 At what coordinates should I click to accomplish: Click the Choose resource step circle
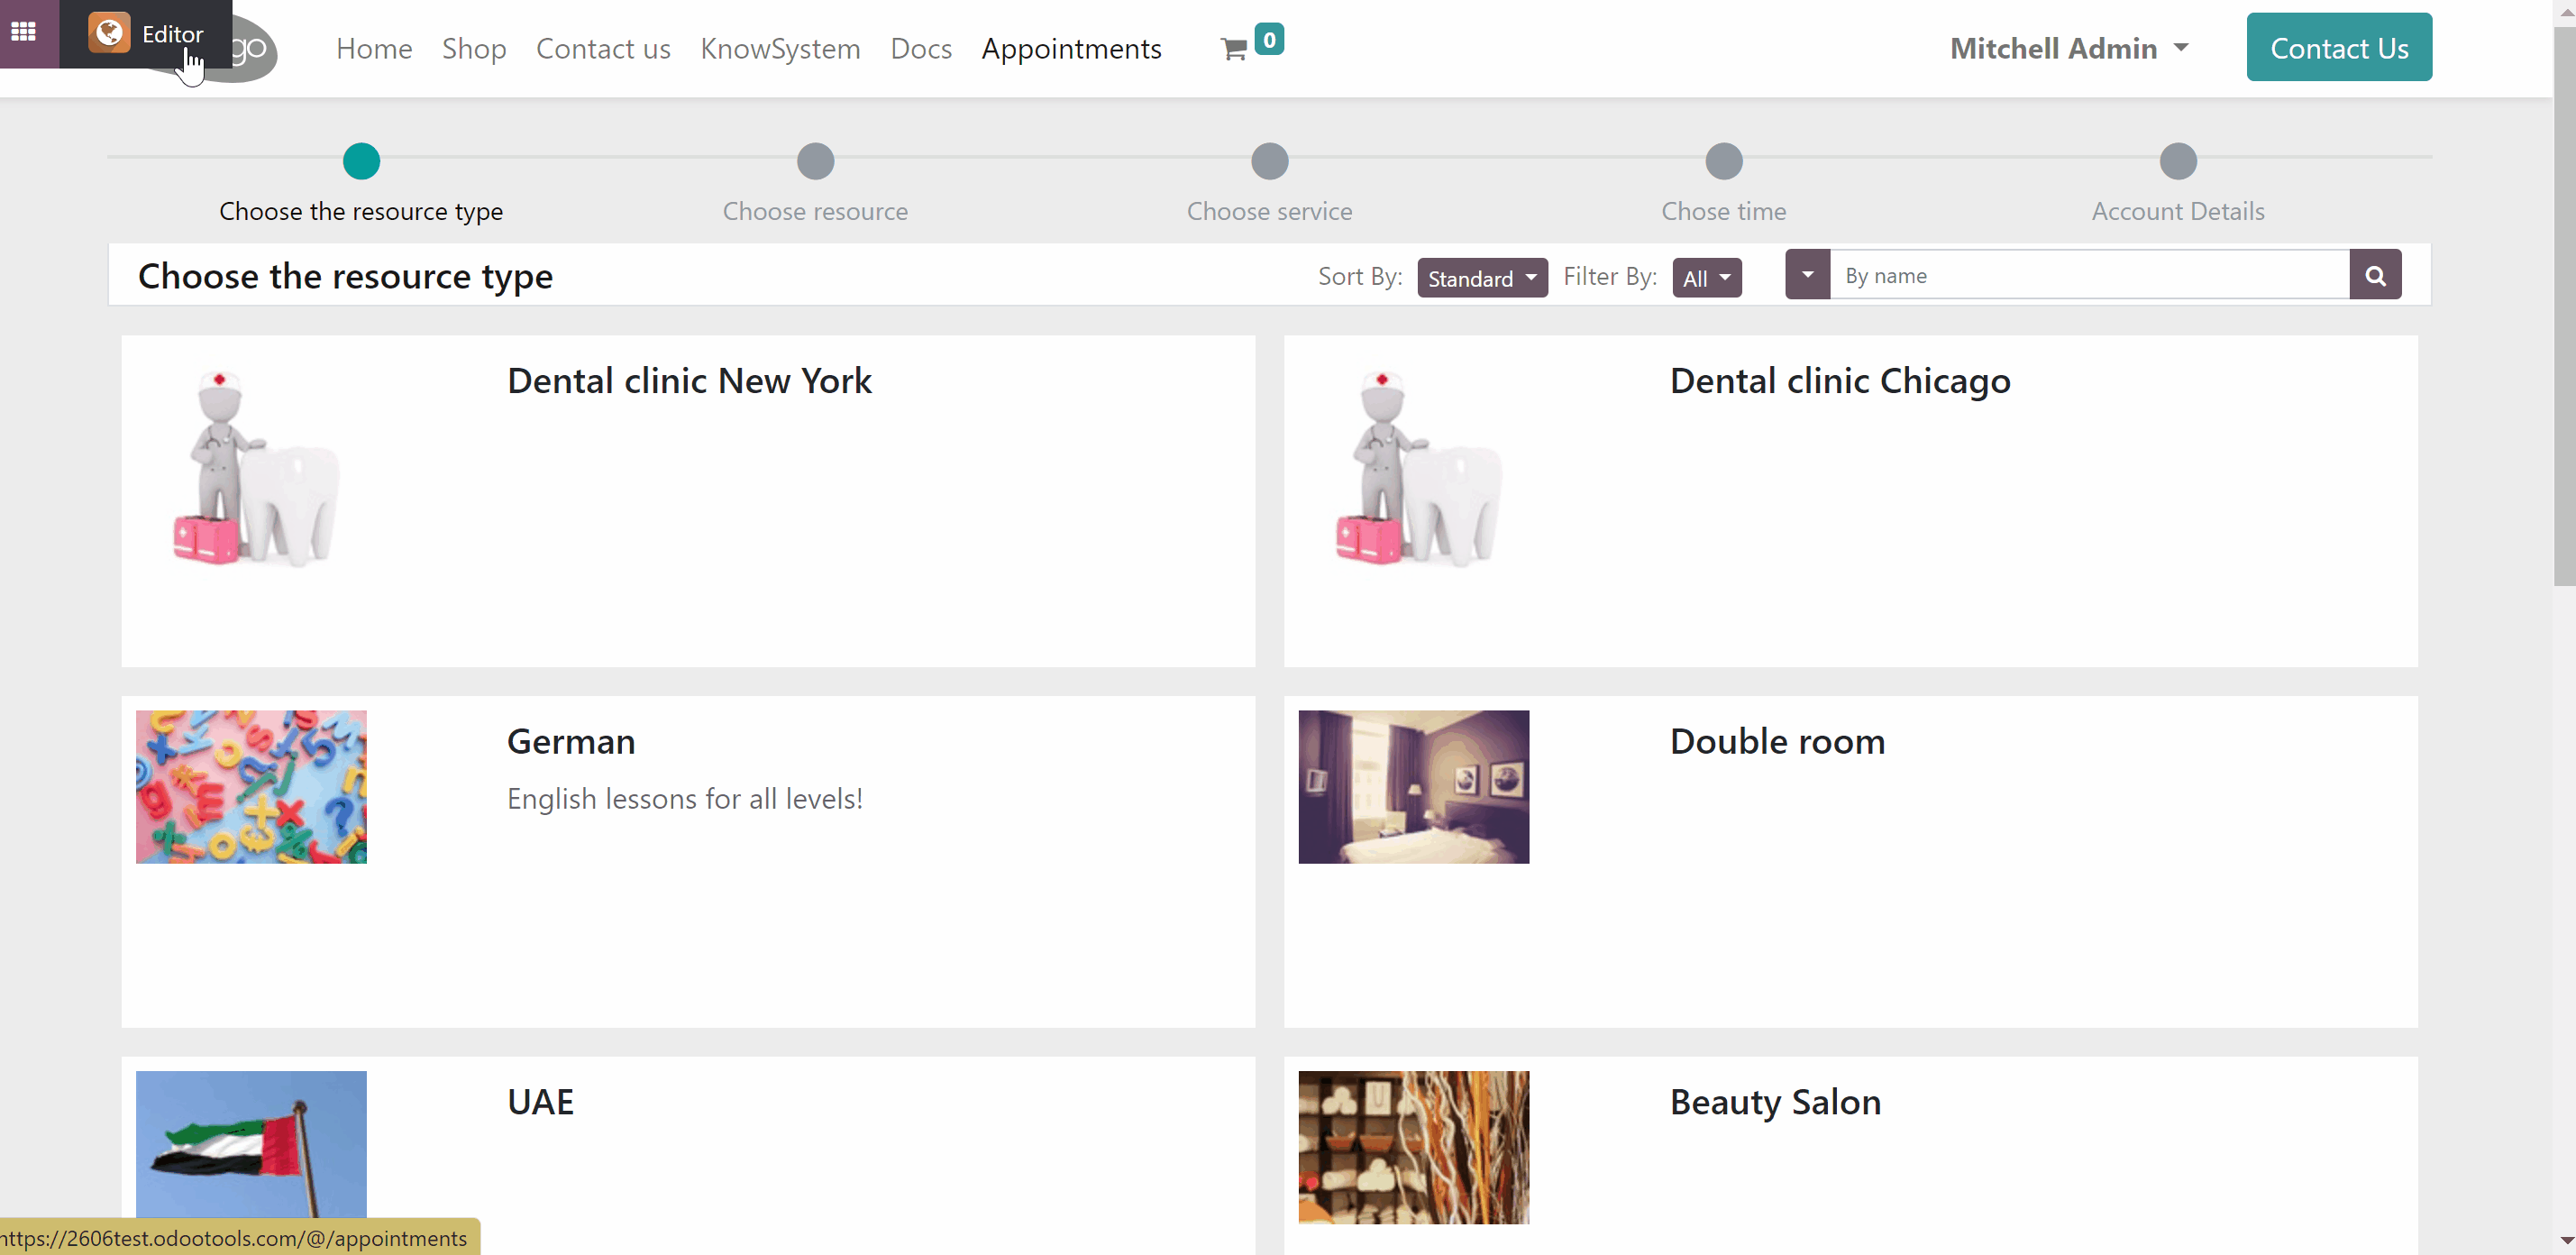pyautogui.click(x=816, y=161)
